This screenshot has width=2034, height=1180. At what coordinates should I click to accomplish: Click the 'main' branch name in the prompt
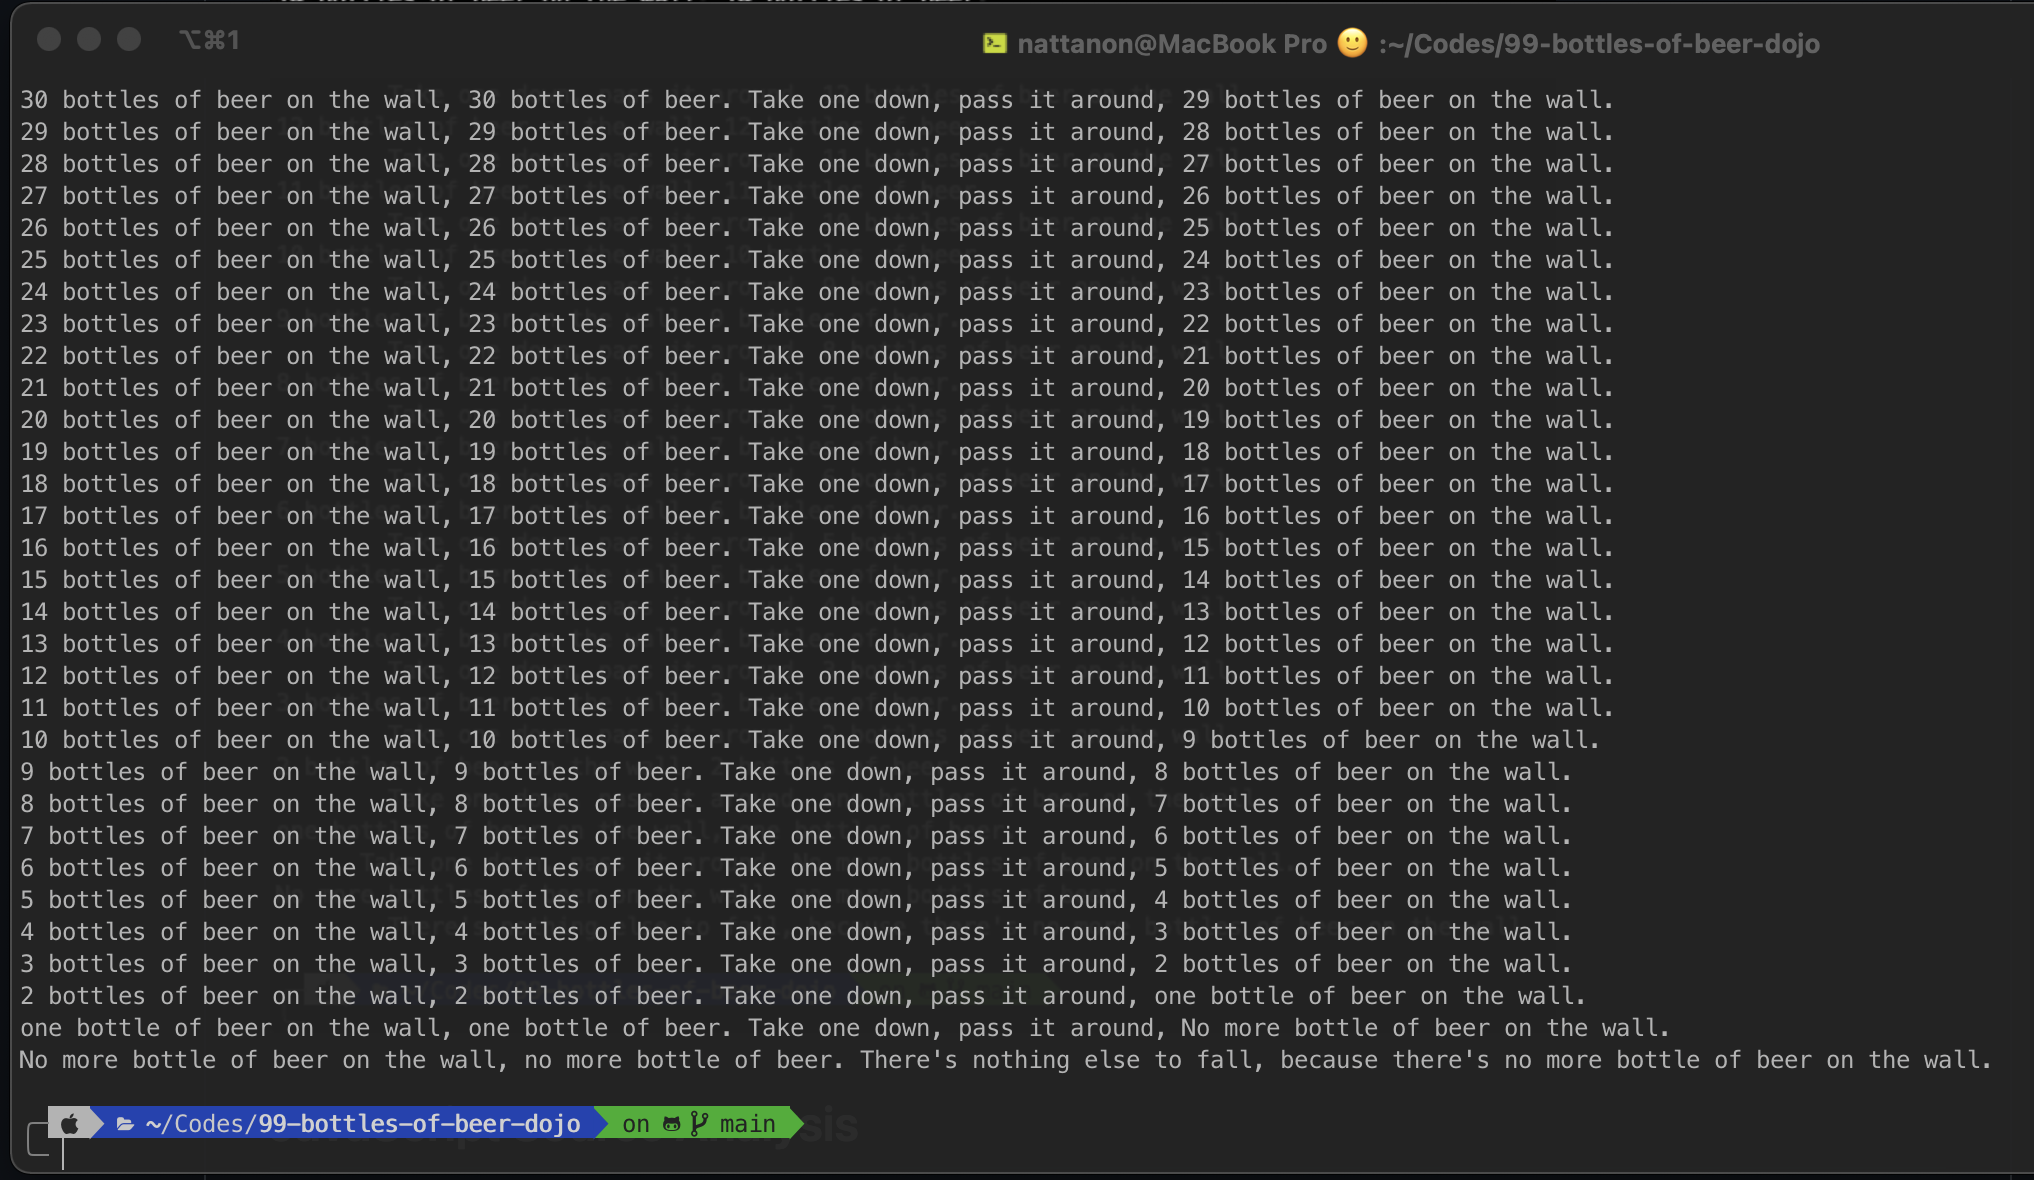pos(747,1124)
